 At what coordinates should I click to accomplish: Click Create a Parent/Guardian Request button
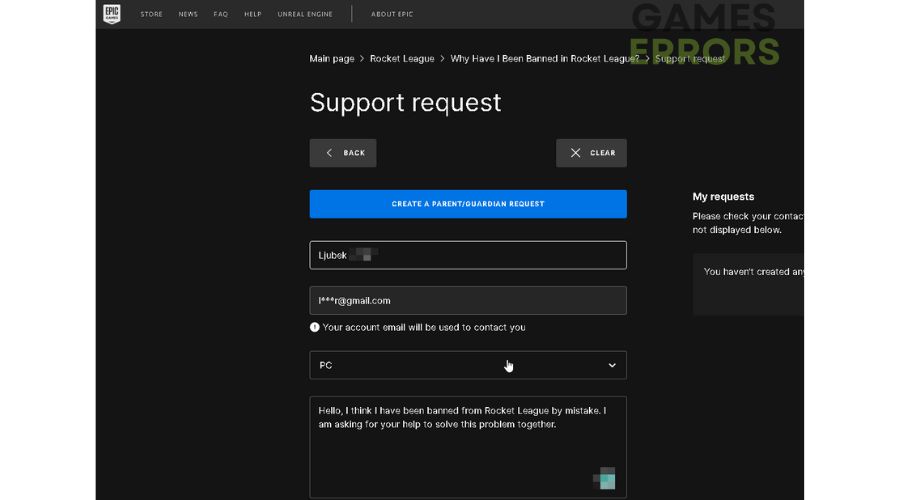click(x=468, y=204)
